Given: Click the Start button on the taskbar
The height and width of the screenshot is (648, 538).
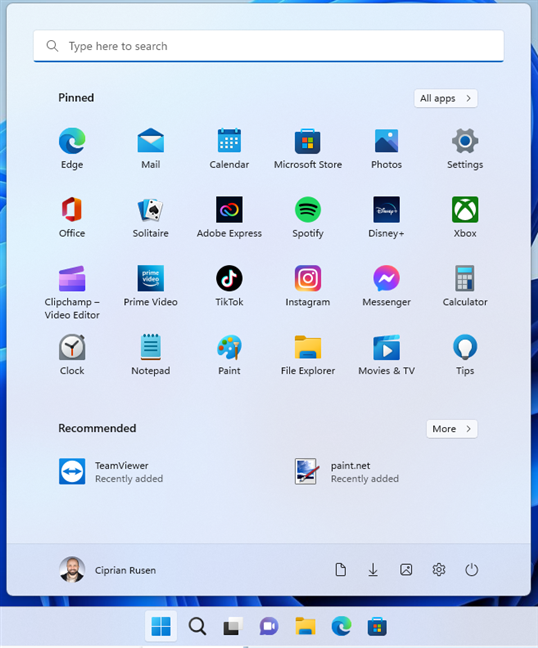Looking at the screenshot, I should pos(161,627).
